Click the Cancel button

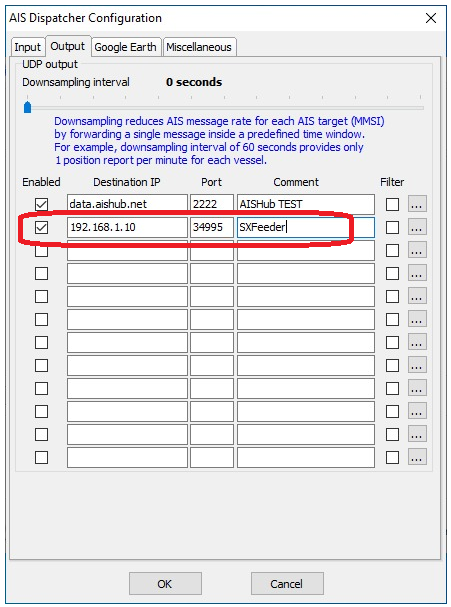tap(287, 583)
